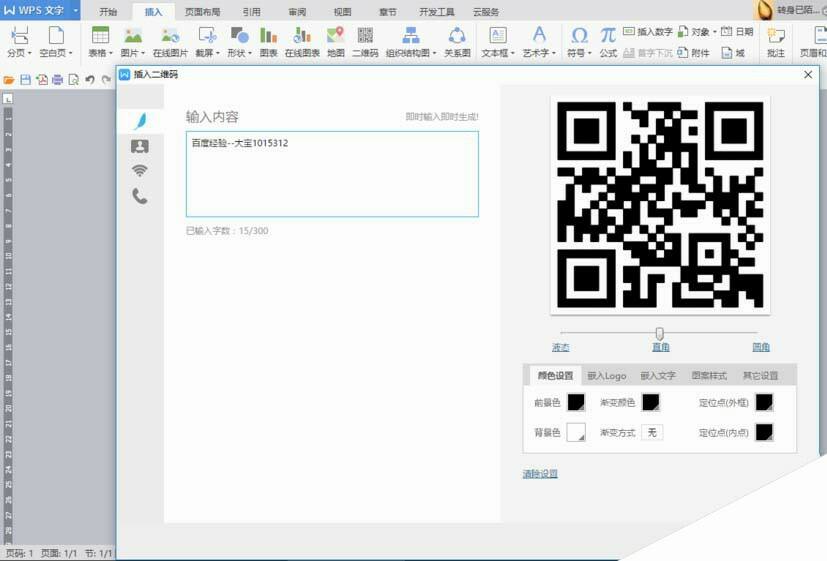Expand the 表格 dropdown arrow
Image resolution: width=827 pixels, height=561 pixels.
tap(111, 53)
